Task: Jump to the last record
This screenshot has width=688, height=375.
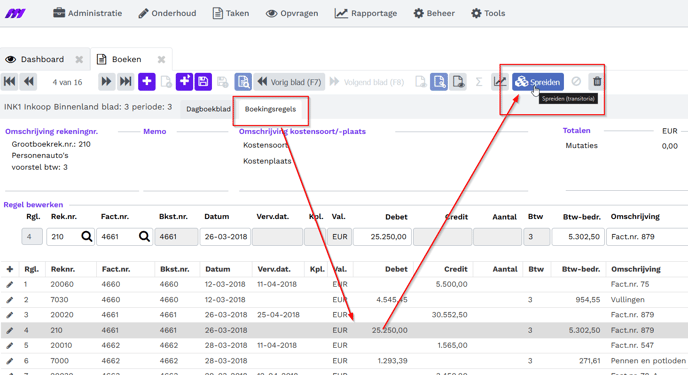Action: coord(125,82)
